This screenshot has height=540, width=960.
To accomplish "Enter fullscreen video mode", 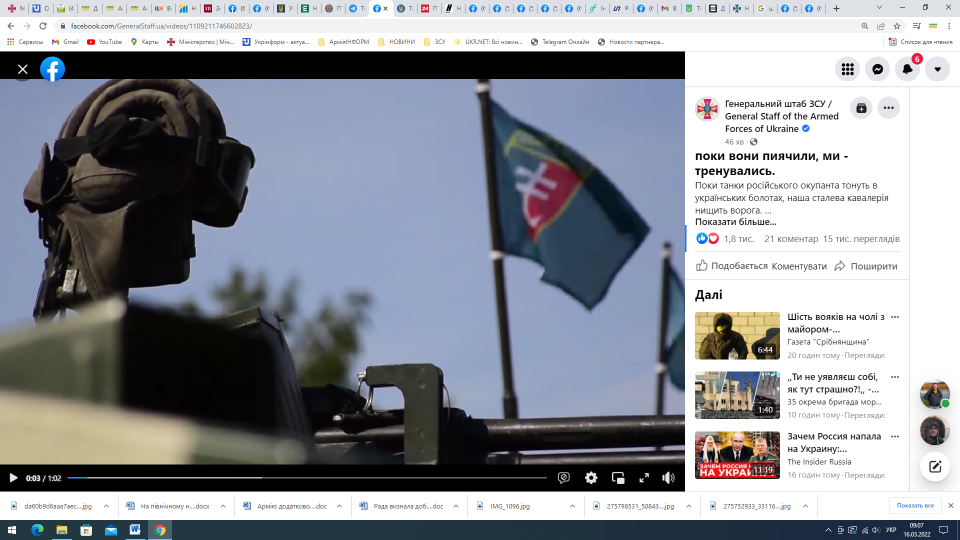I will tap(644, 478).
